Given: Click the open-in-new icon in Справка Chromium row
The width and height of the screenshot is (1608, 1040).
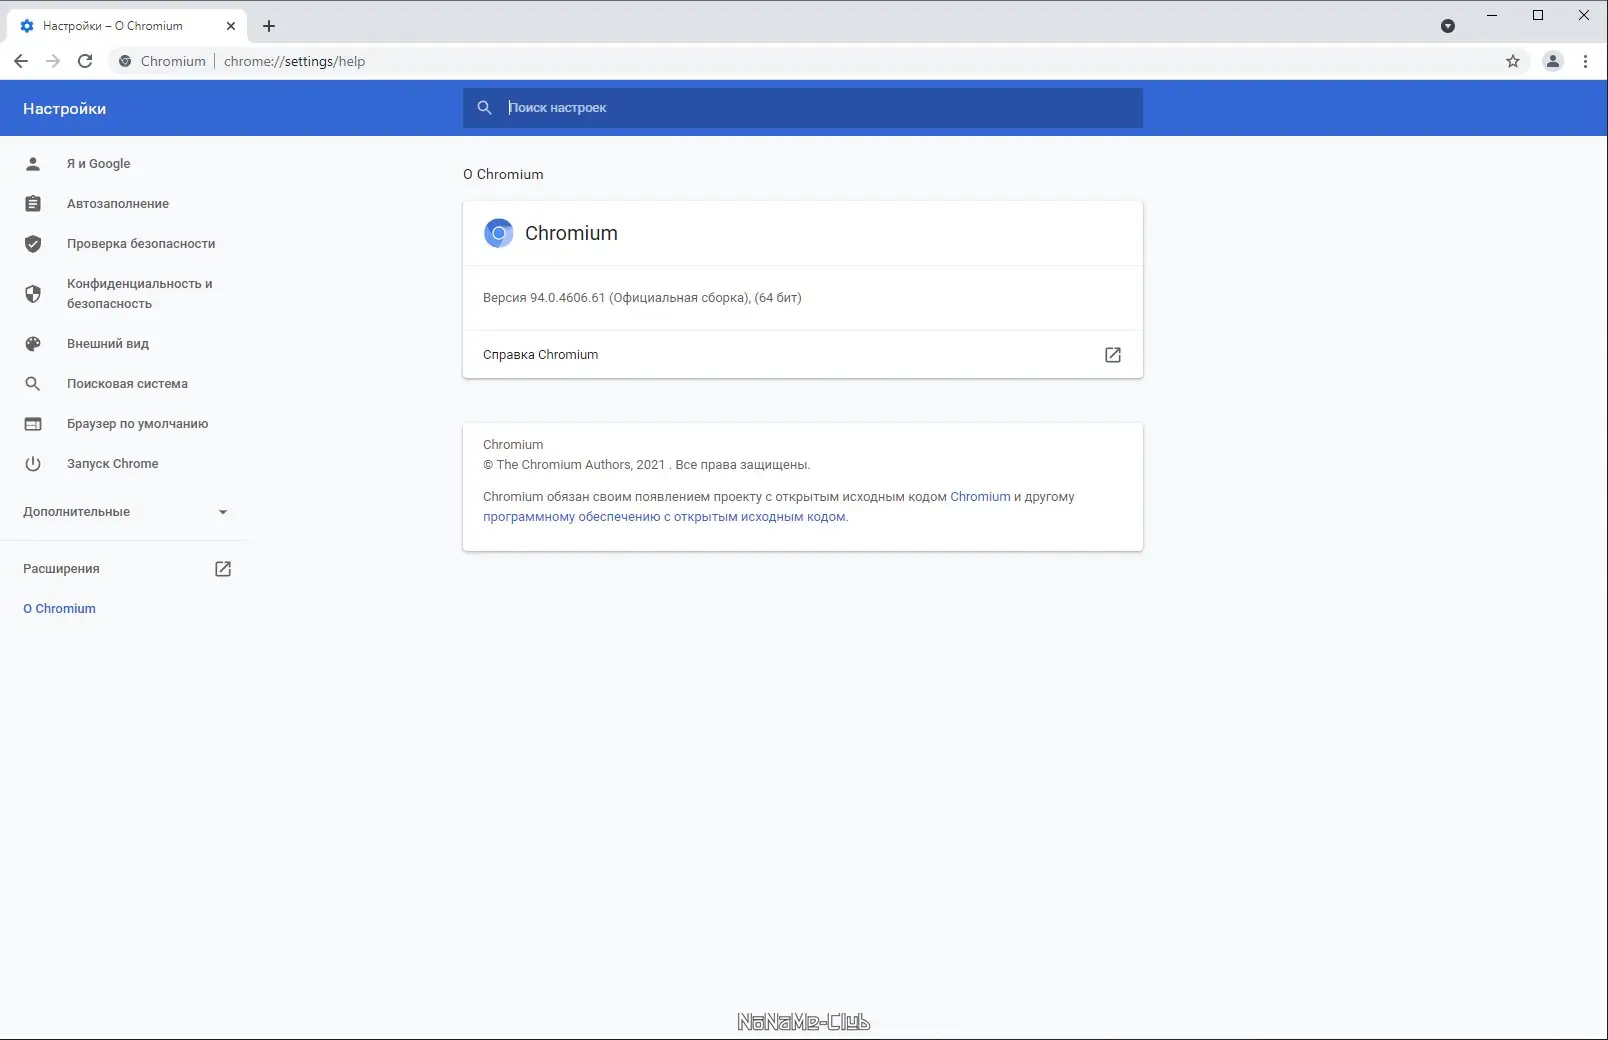Looking at the screenshot, I should point(1113,355).
